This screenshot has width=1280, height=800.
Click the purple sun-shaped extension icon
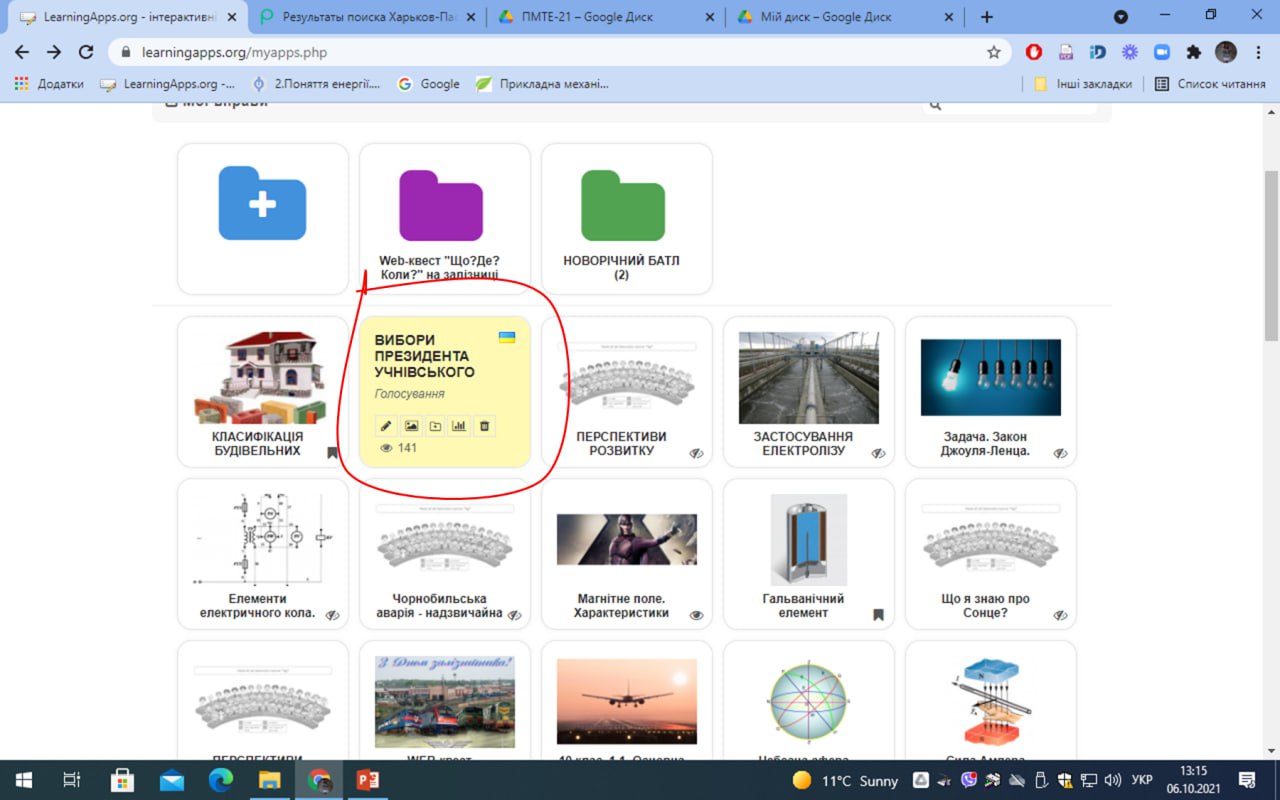(x=1130, y=52)
